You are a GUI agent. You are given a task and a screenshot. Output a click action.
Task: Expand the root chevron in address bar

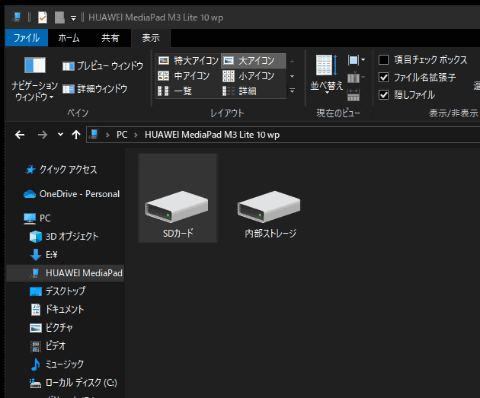click(x=107, y=135)
